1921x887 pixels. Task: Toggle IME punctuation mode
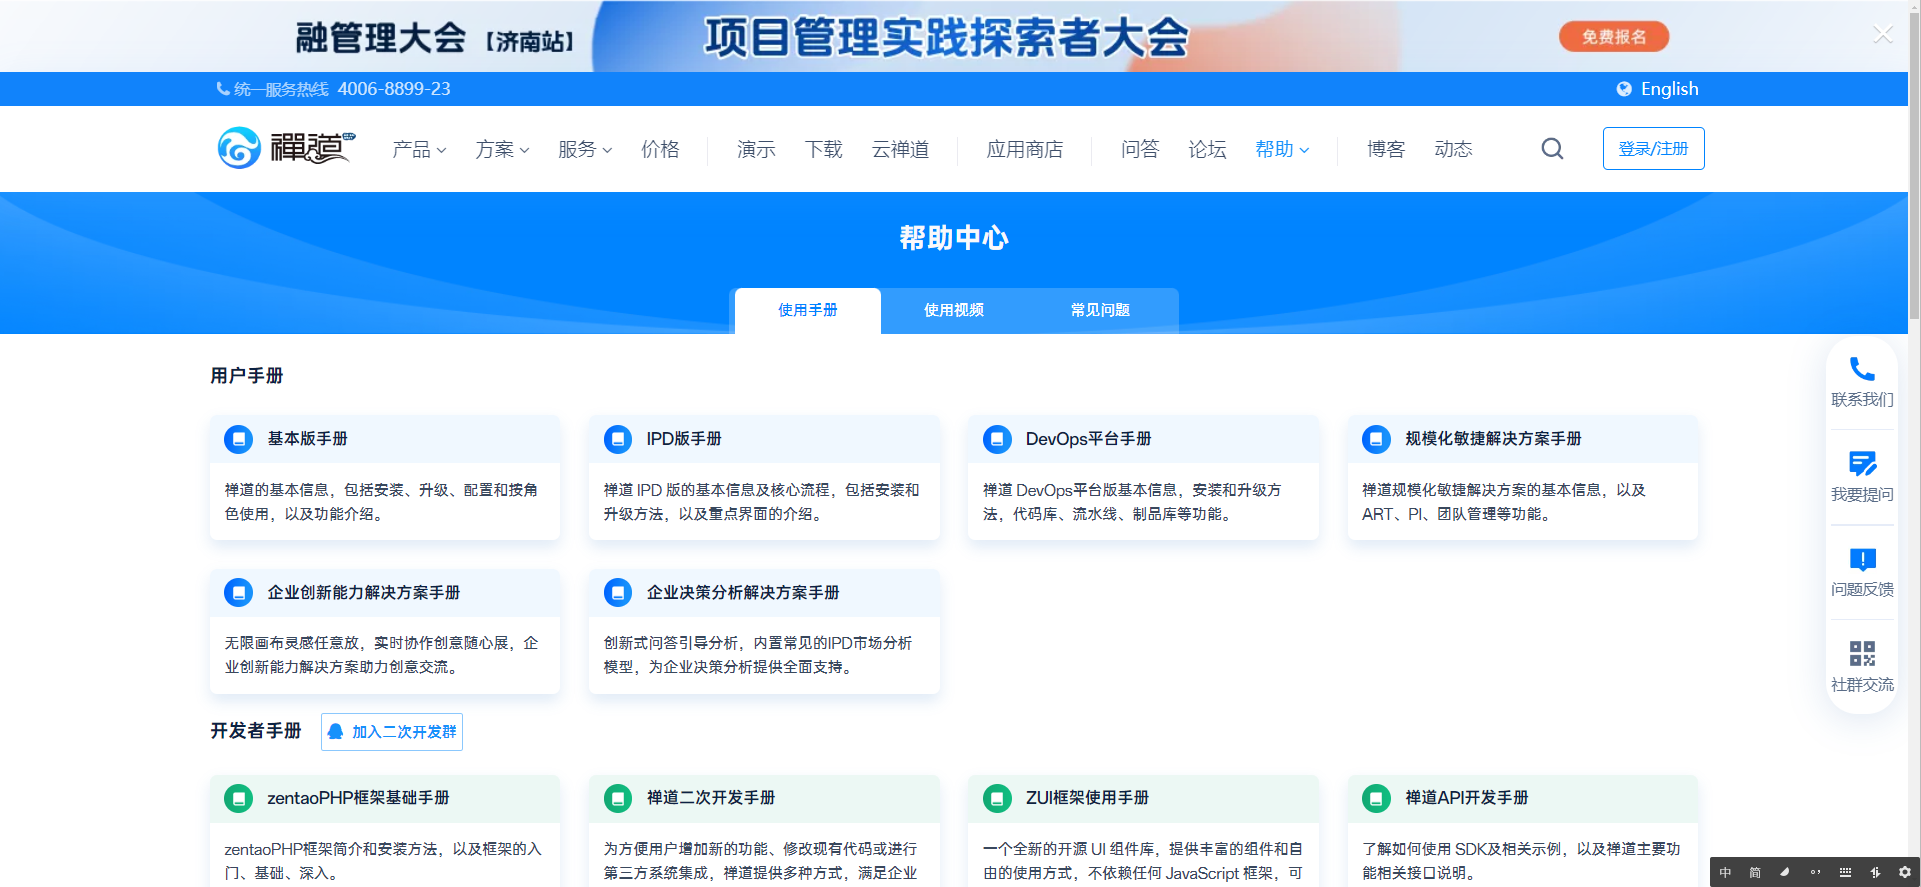tap(1815, 873)
